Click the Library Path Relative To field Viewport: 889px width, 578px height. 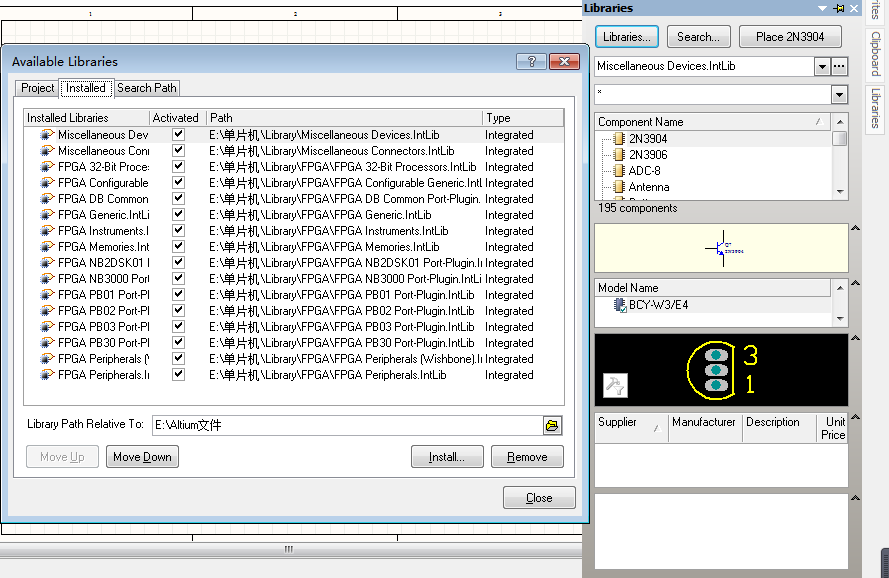(348, 425)
